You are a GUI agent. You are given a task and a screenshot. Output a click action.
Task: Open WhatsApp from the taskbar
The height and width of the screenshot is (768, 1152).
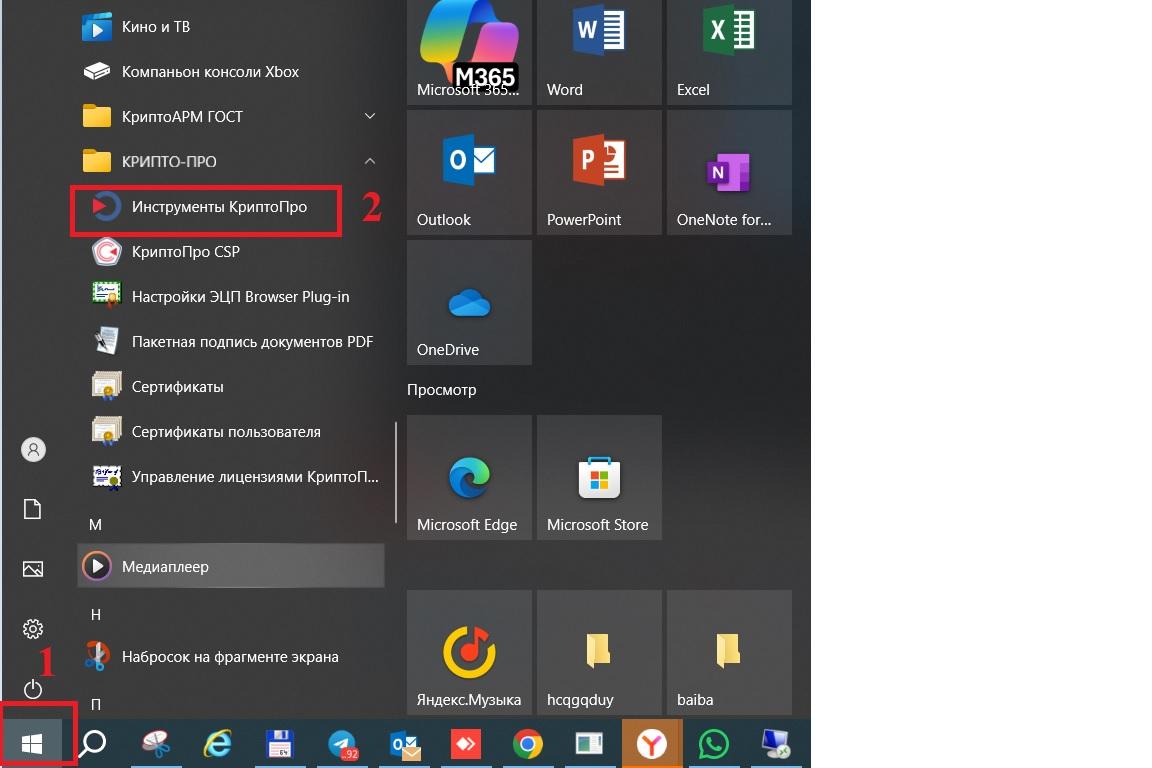[x=713, y=744]
